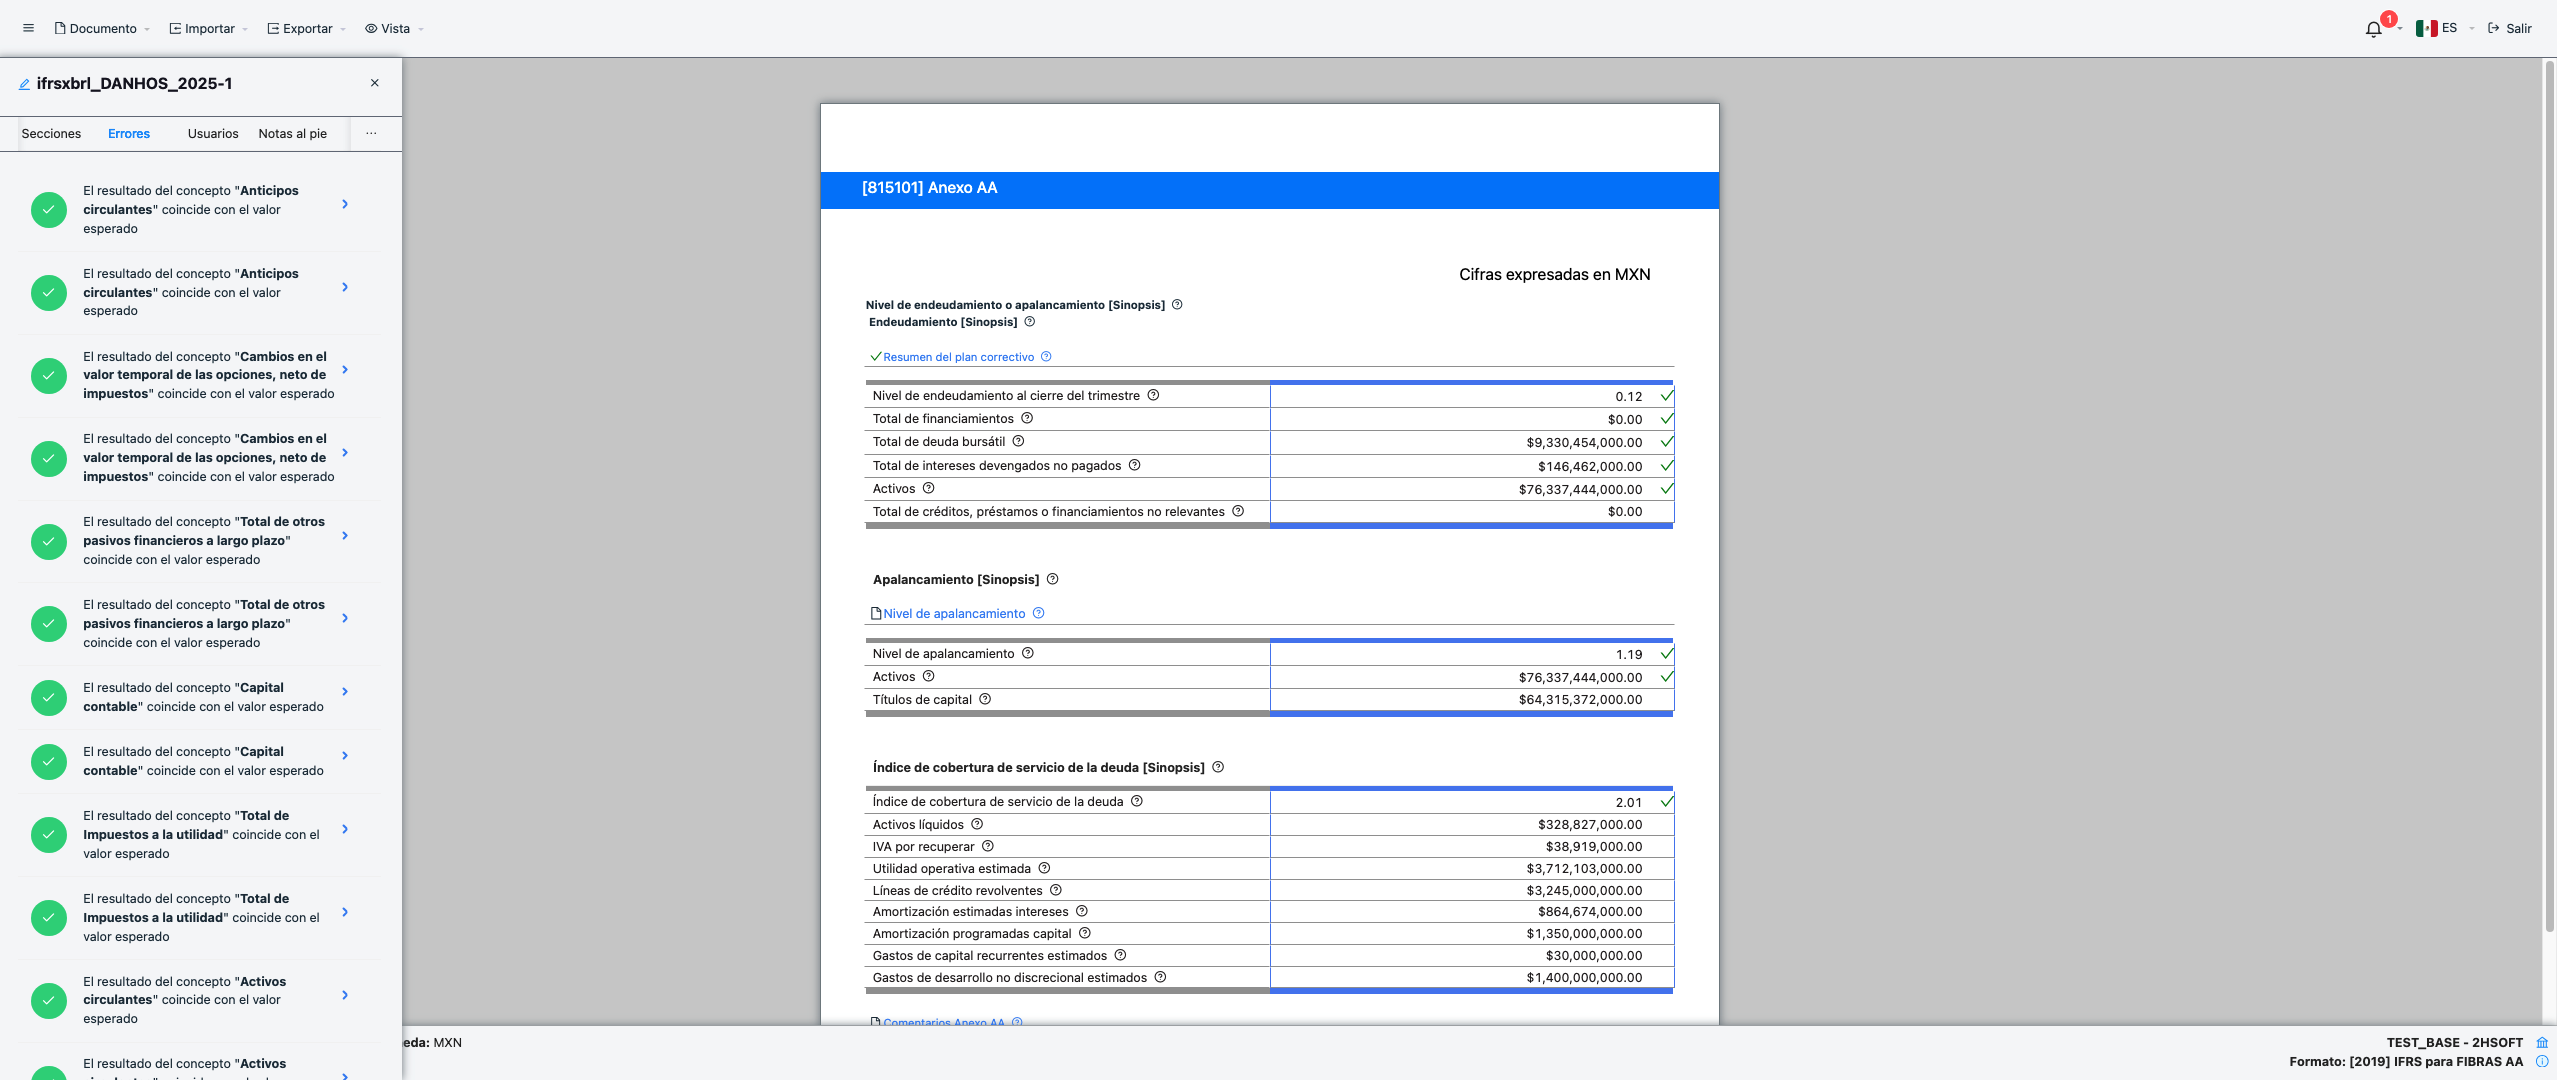Click the Salir logout icon
The width and height of the screenshot is (2557, 1080).
click(2495, 28)
